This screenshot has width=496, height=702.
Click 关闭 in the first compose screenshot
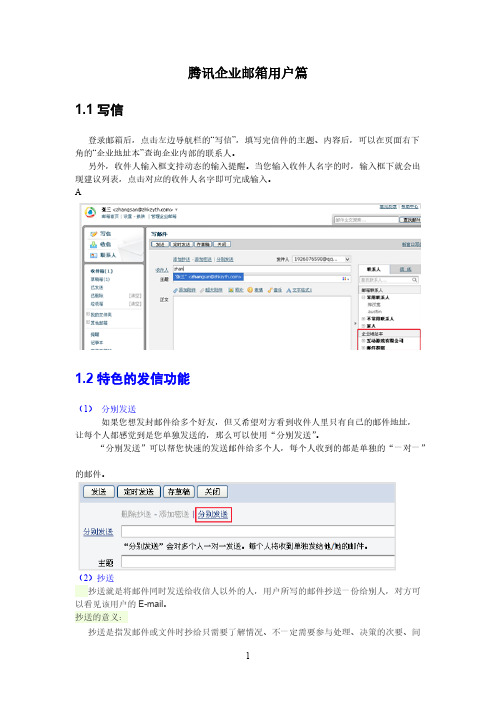coord(222,244)
